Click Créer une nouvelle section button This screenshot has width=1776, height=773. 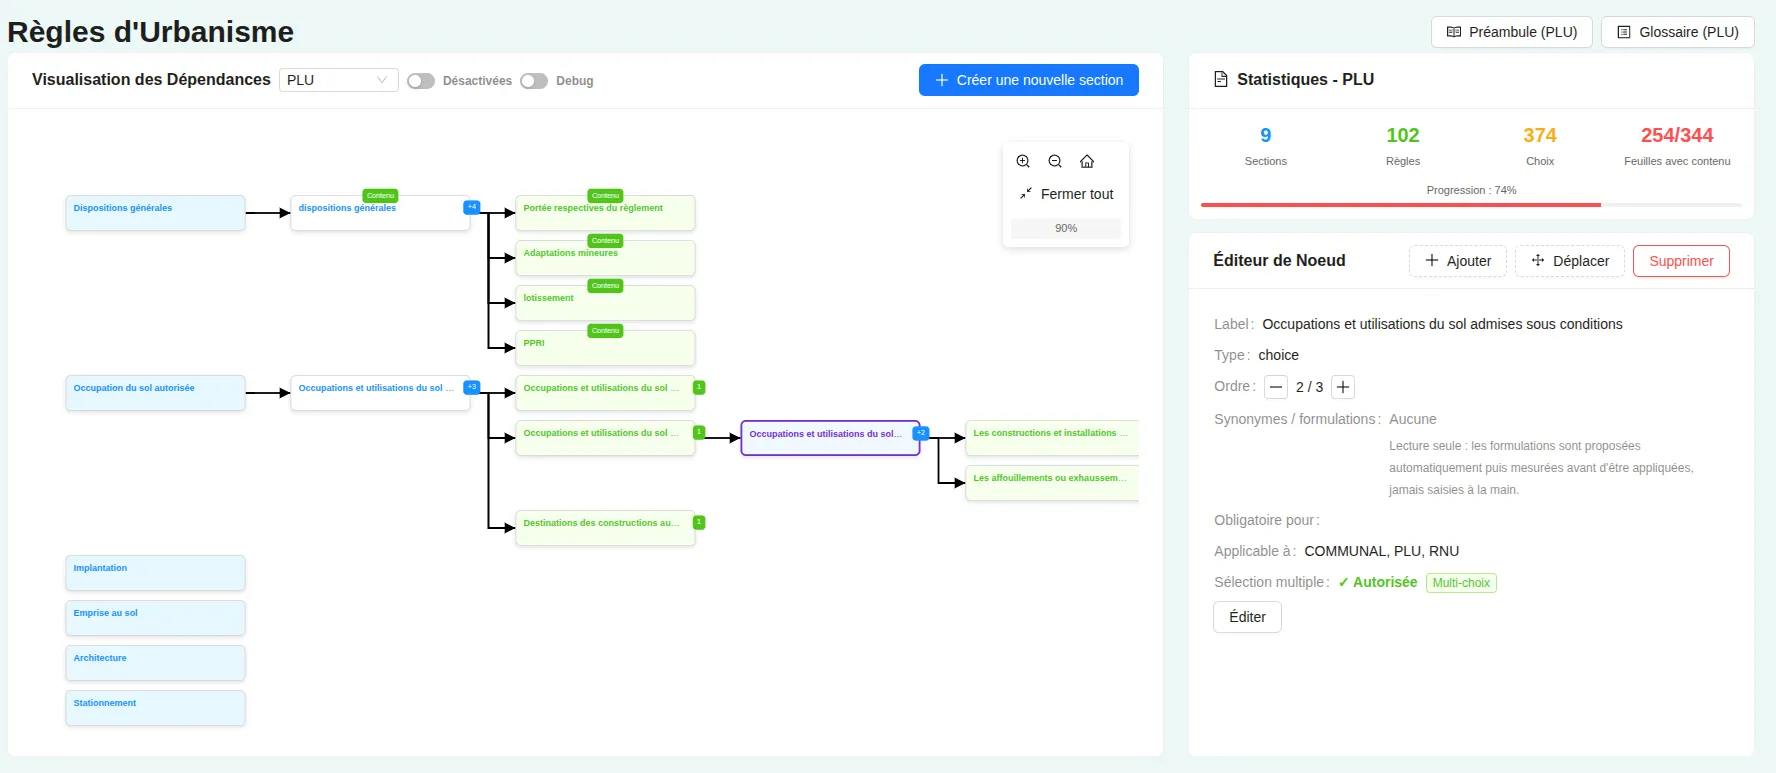(1029, 80)
